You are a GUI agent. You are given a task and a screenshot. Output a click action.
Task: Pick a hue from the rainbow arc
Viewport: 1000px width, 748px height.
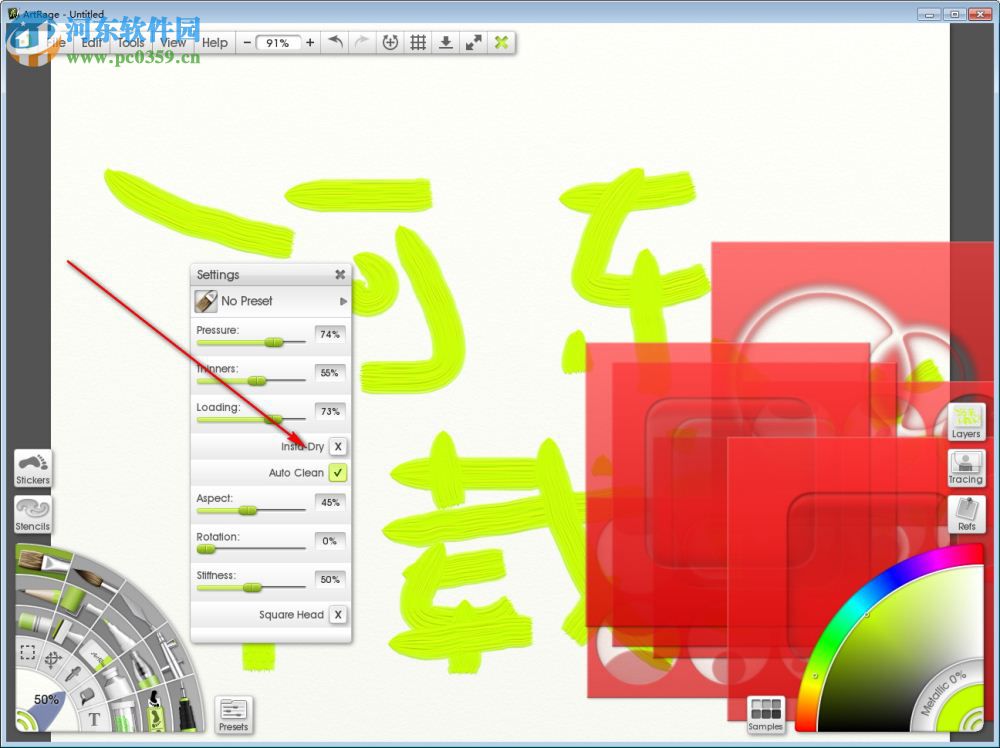(855, 605)
